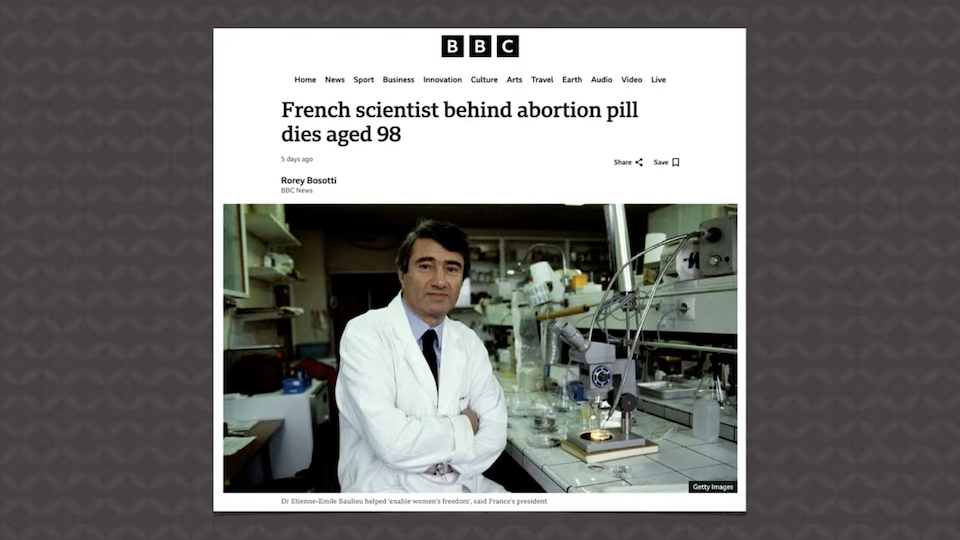Click the Save button text

click(x=661, y=162)
